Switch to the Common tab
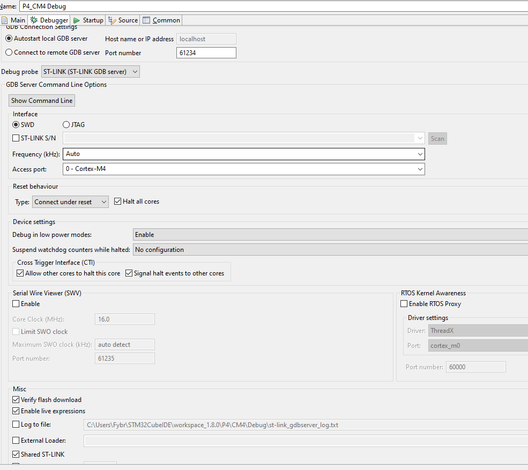This screenshot has width=528, height=470. 161,20
